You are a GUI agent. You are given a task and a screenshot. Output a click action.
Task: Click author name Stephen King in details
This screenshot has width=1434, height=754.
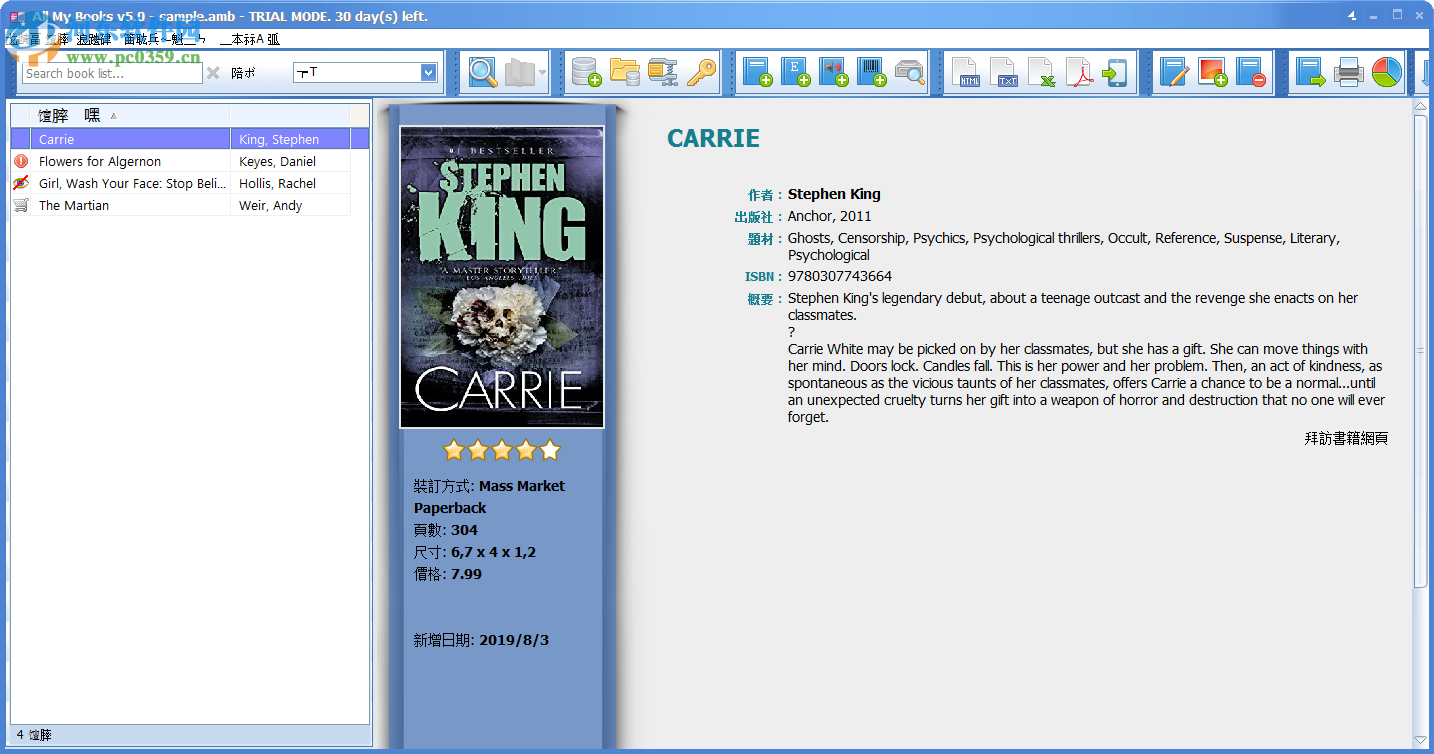834,194
